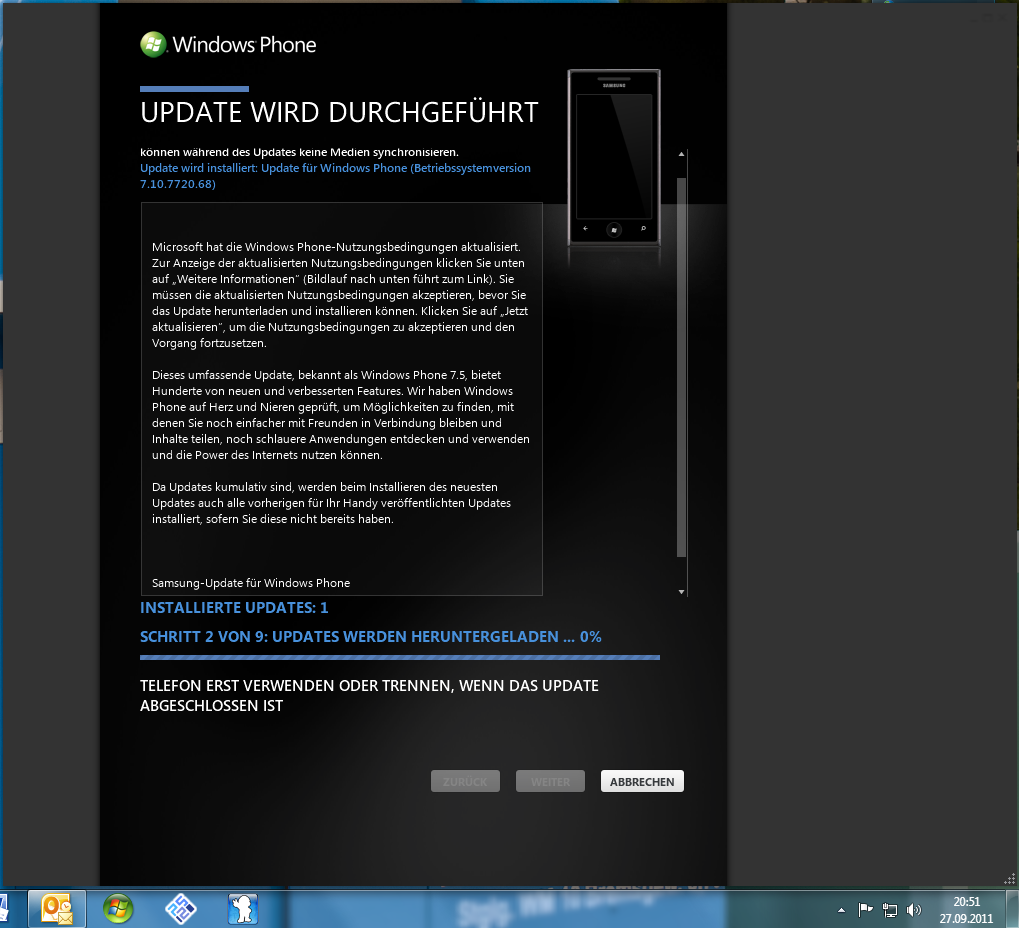1019x928 pixels.
Task: Click paragraph starting "Dieses umfassende Update"
Action: click(341, 415)
